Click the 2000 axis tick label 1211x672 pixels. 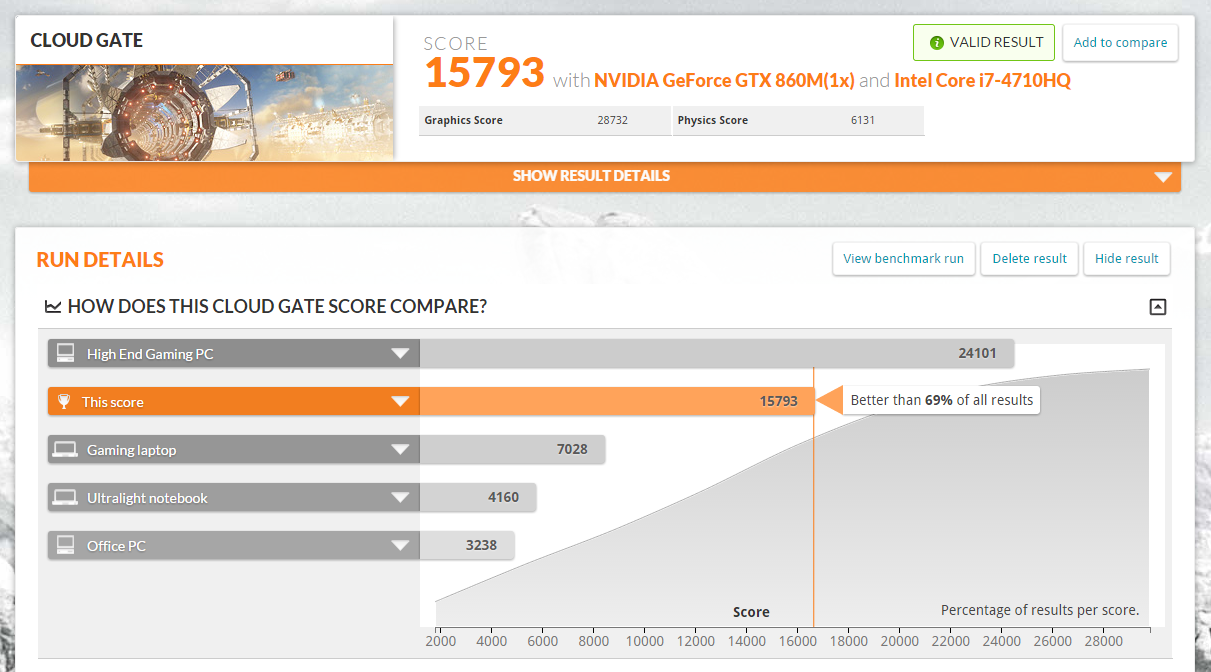point(441,641)
